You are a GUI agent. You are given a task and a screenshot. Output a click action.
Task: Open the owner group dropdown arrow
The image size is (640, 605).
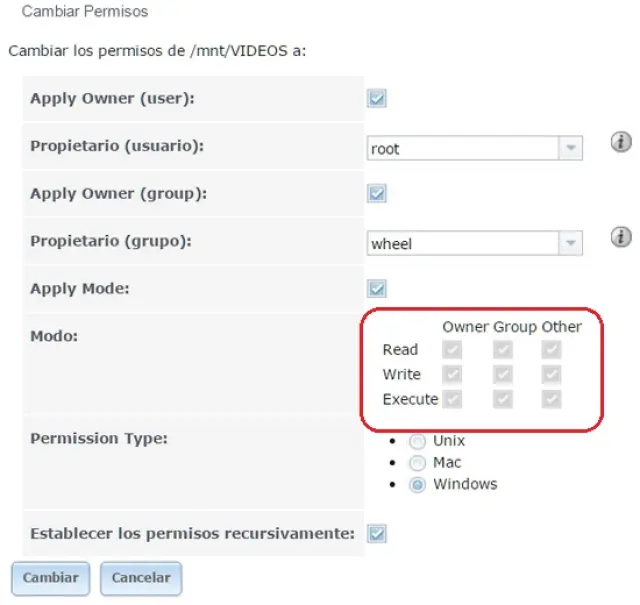pos(570,243)
